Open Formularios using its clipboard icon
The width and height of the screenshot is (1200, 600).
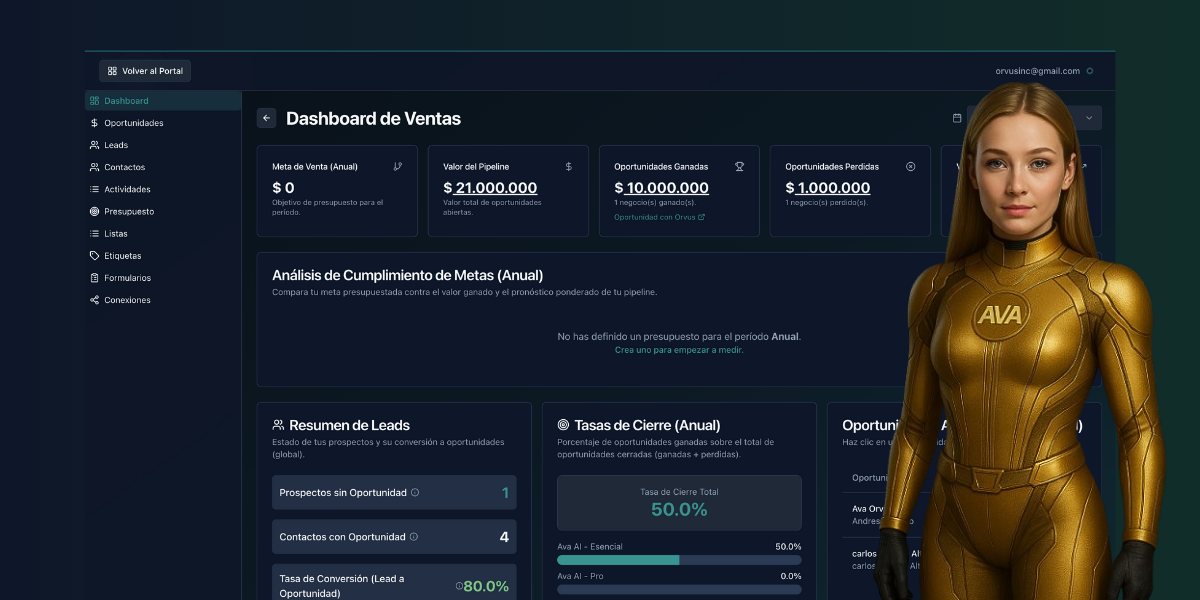pos(95,277)
